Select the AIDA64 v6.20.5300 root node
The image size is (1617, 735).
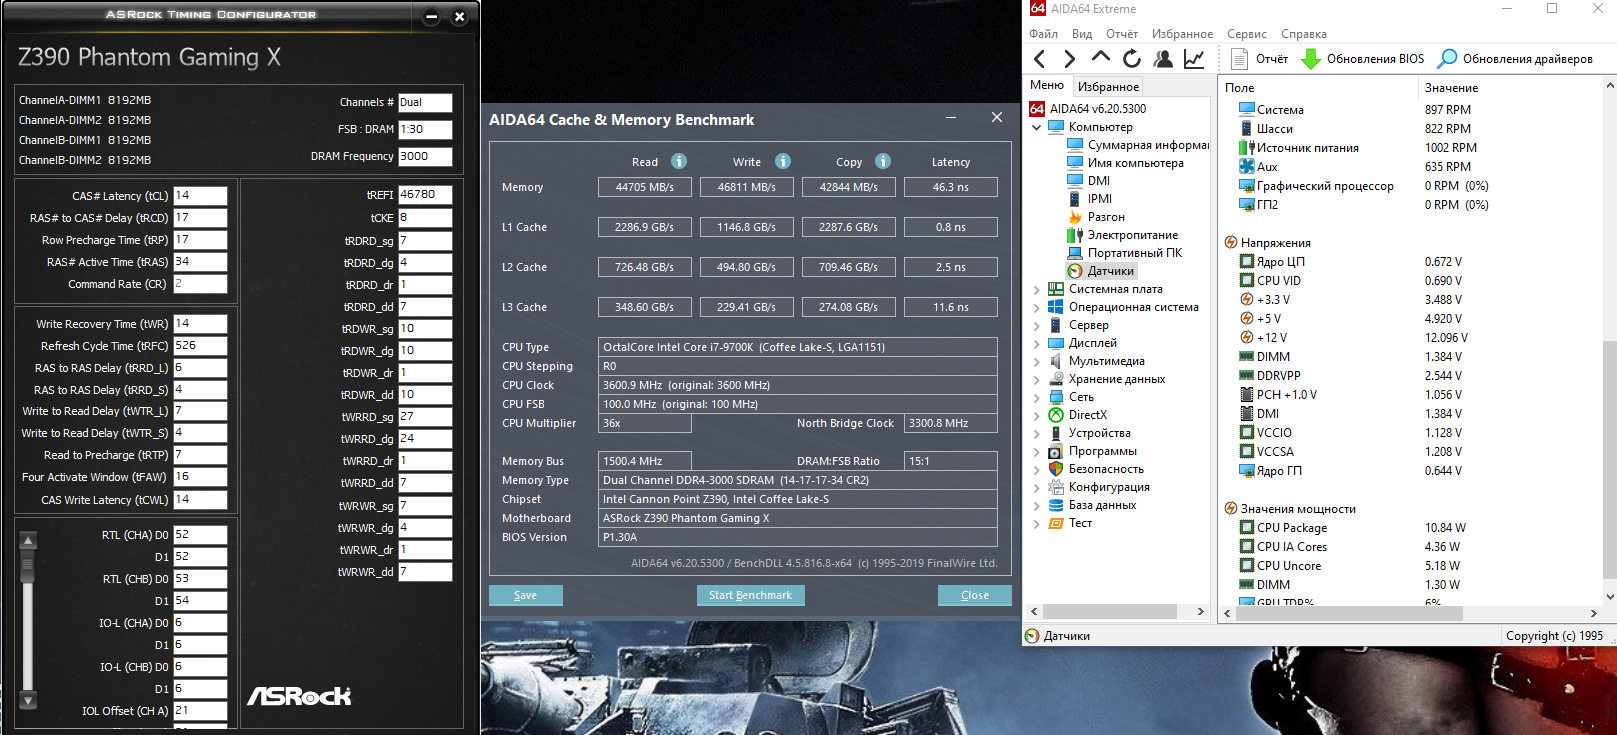1088,109
